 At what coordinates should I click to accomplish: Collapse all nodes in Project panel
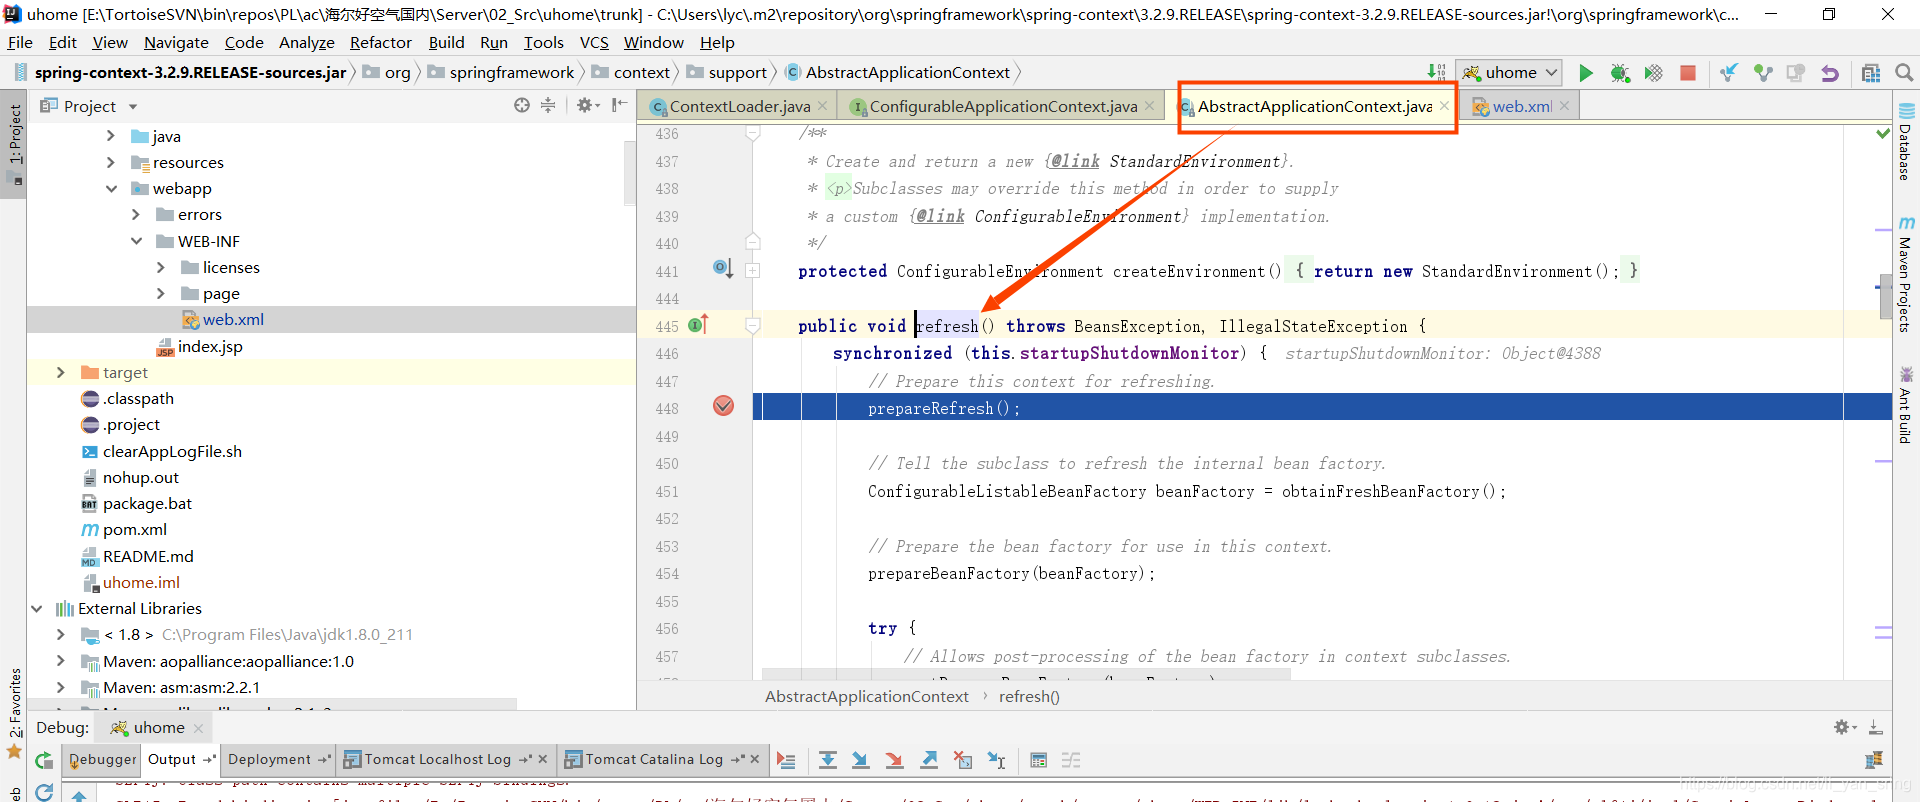(x=548, y=105)
